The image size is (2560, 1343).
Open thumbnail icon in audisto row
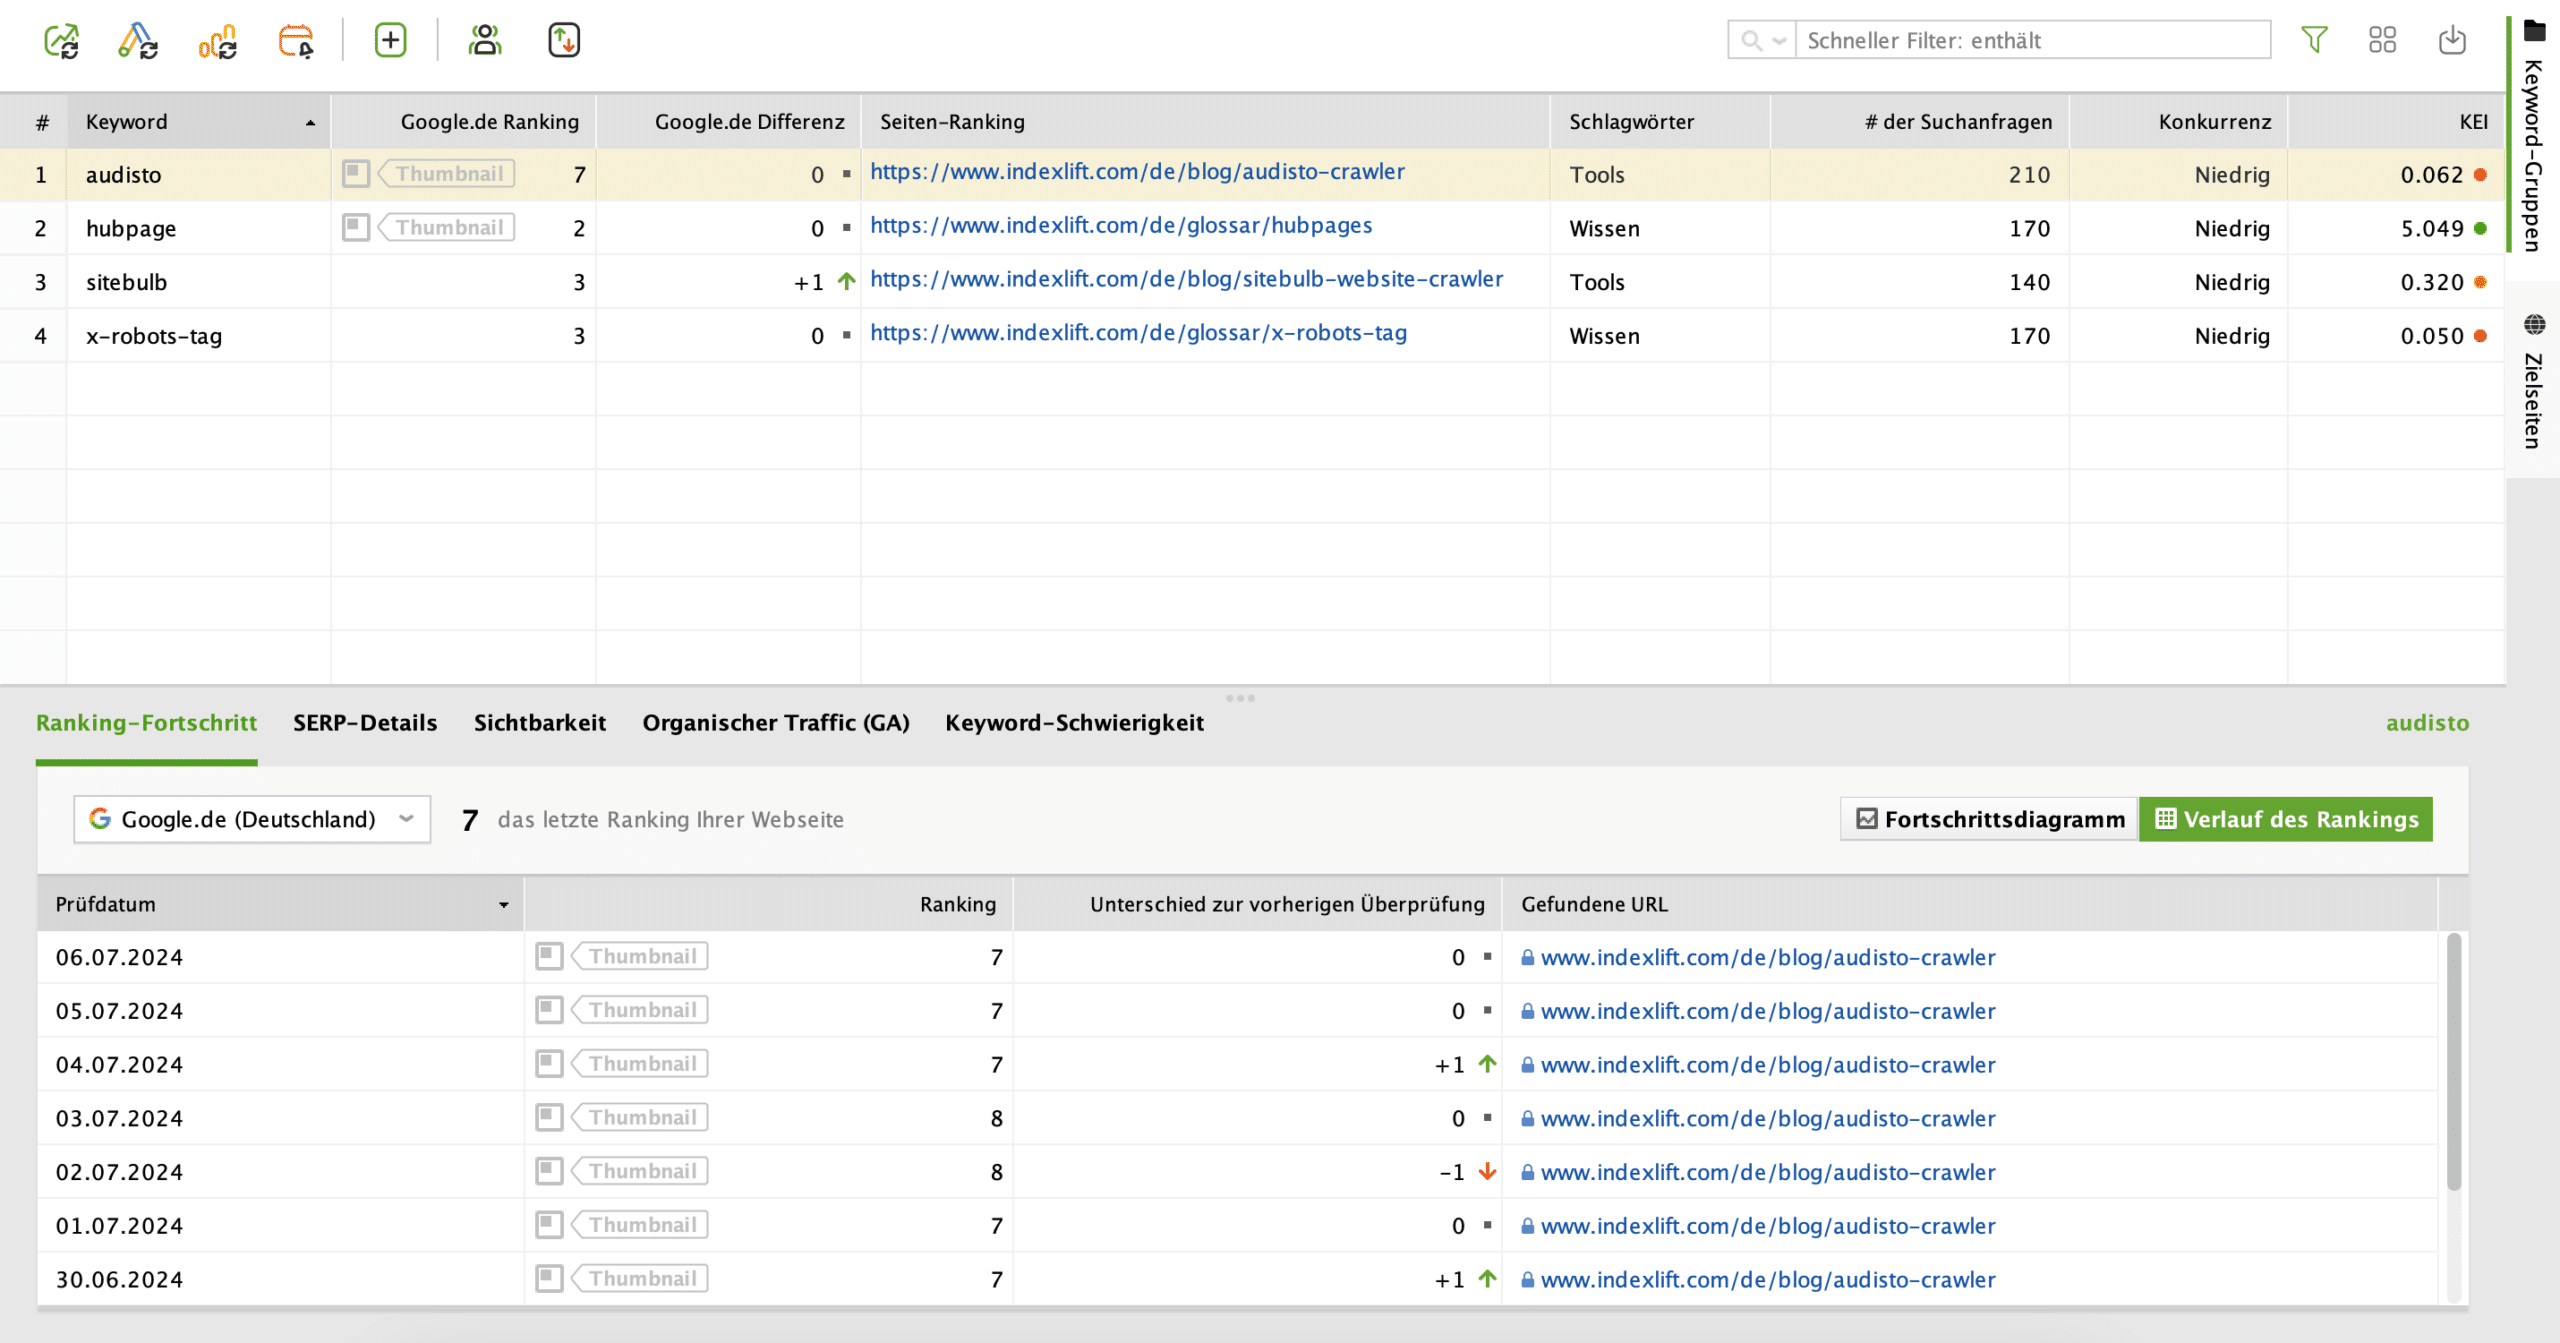tap(356, 174)
